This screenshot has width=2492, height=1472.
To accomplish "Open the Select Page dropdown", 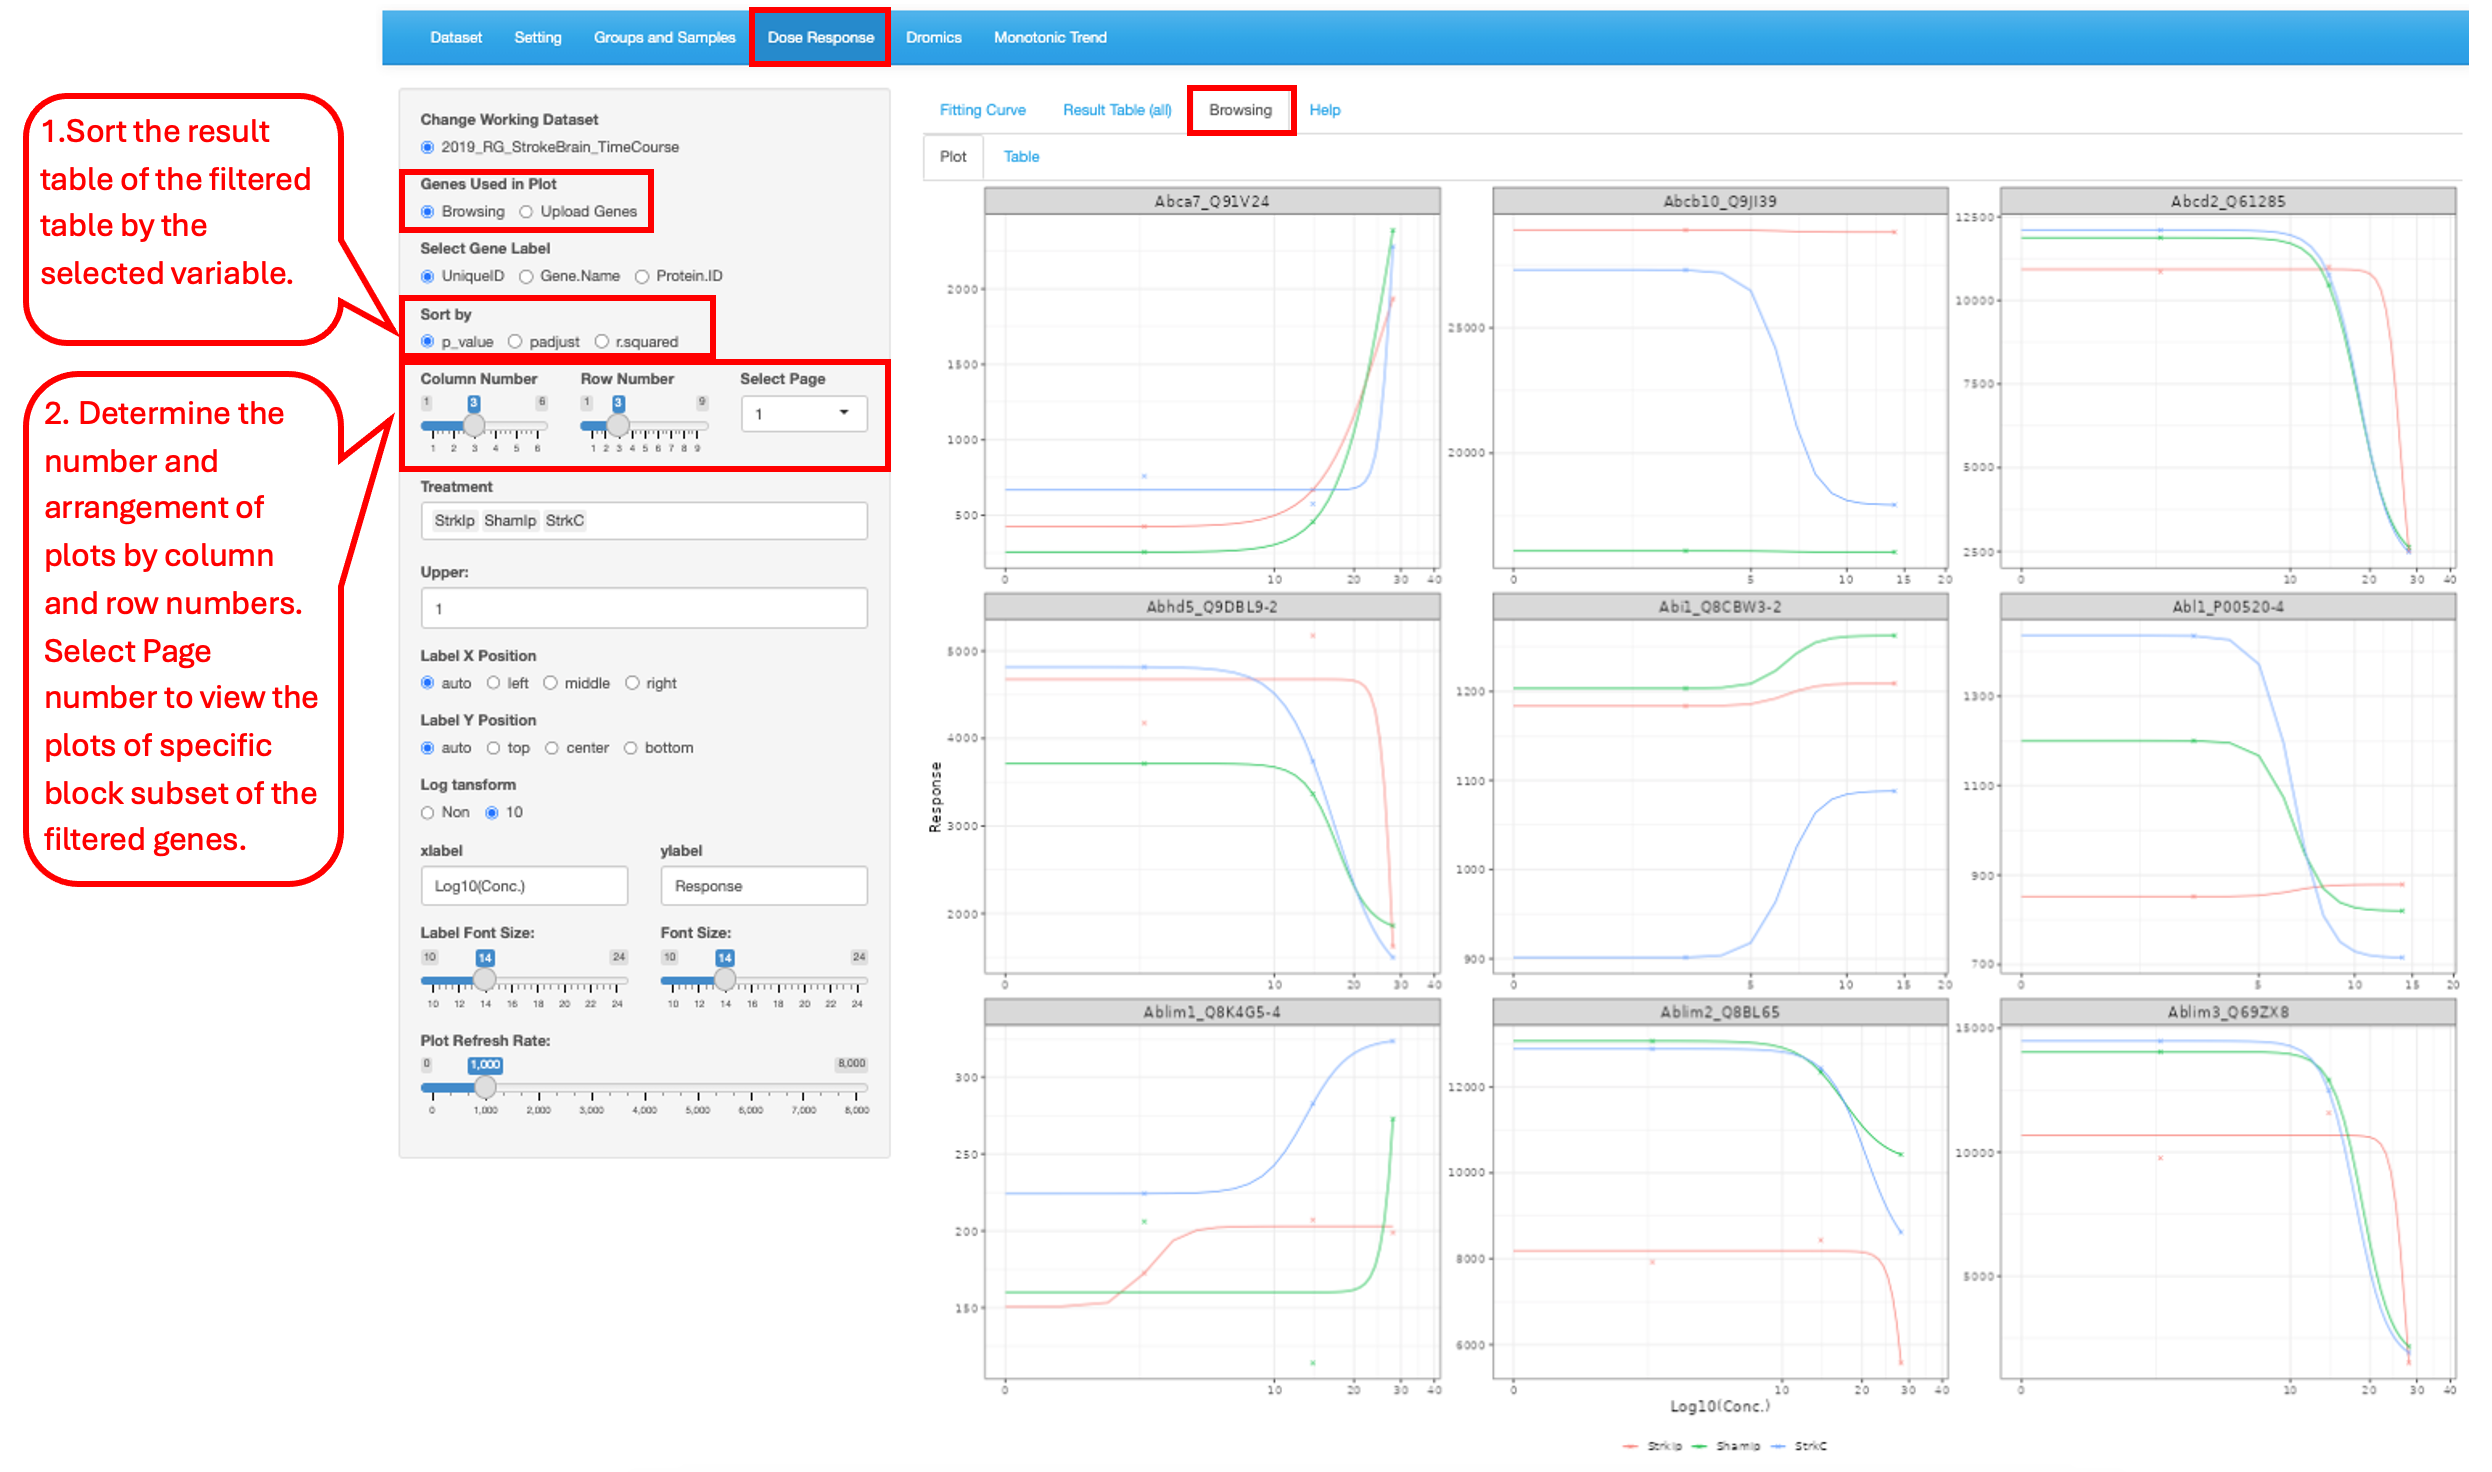I will point(803,414).
